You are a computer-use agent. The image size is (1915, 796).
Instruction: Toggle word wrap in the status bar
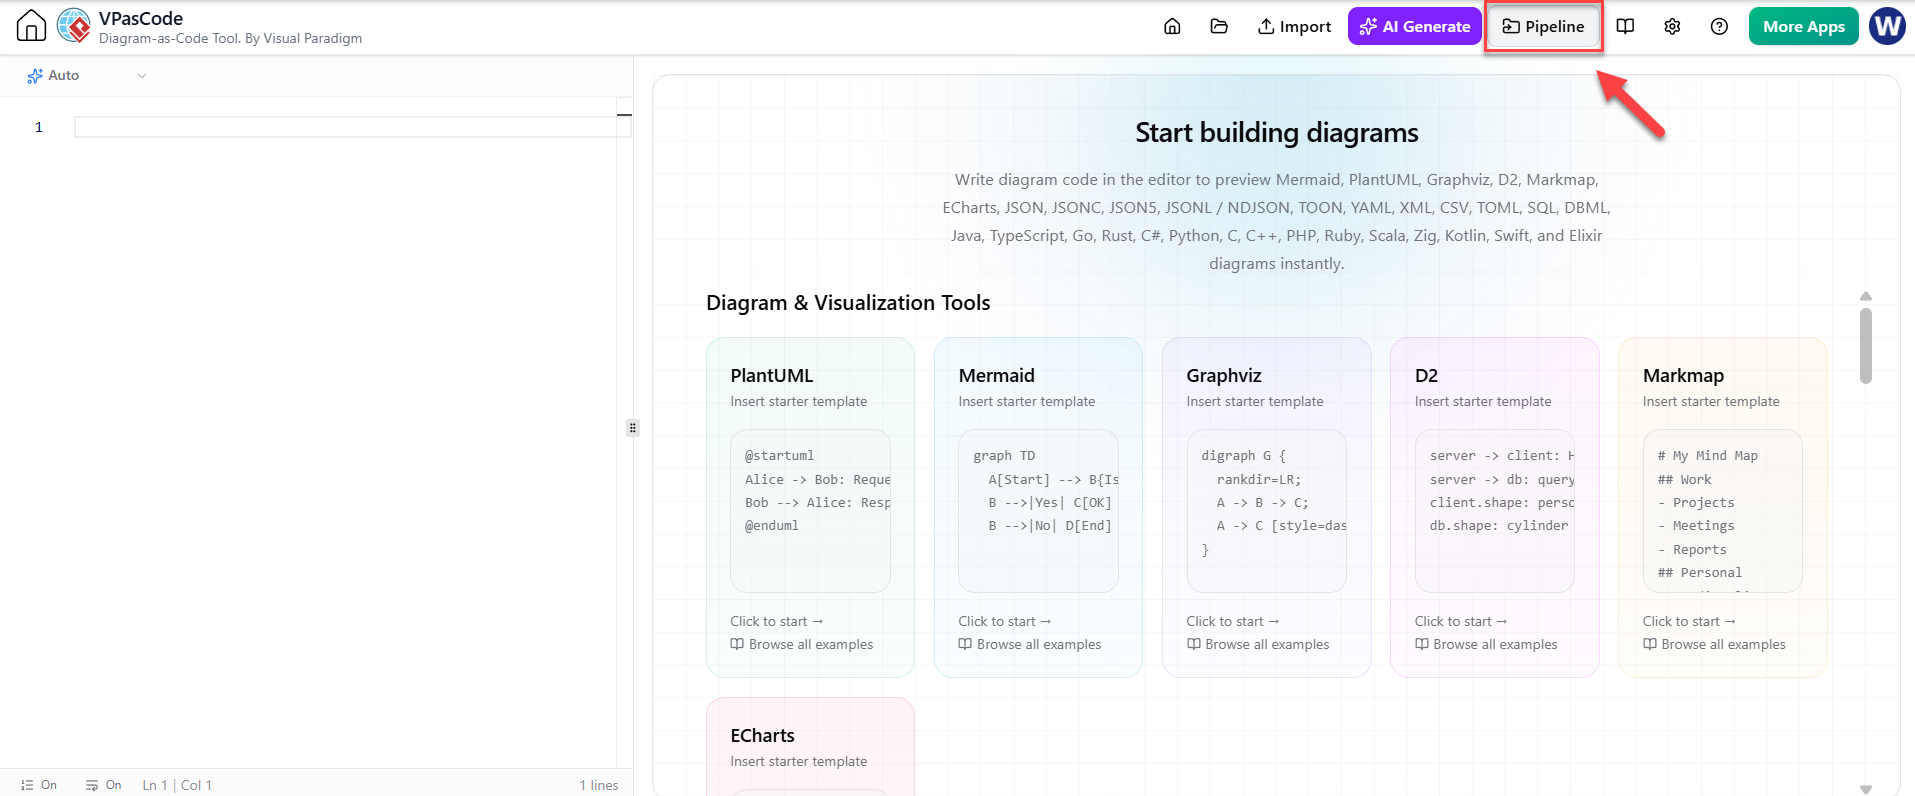[104, 785]
